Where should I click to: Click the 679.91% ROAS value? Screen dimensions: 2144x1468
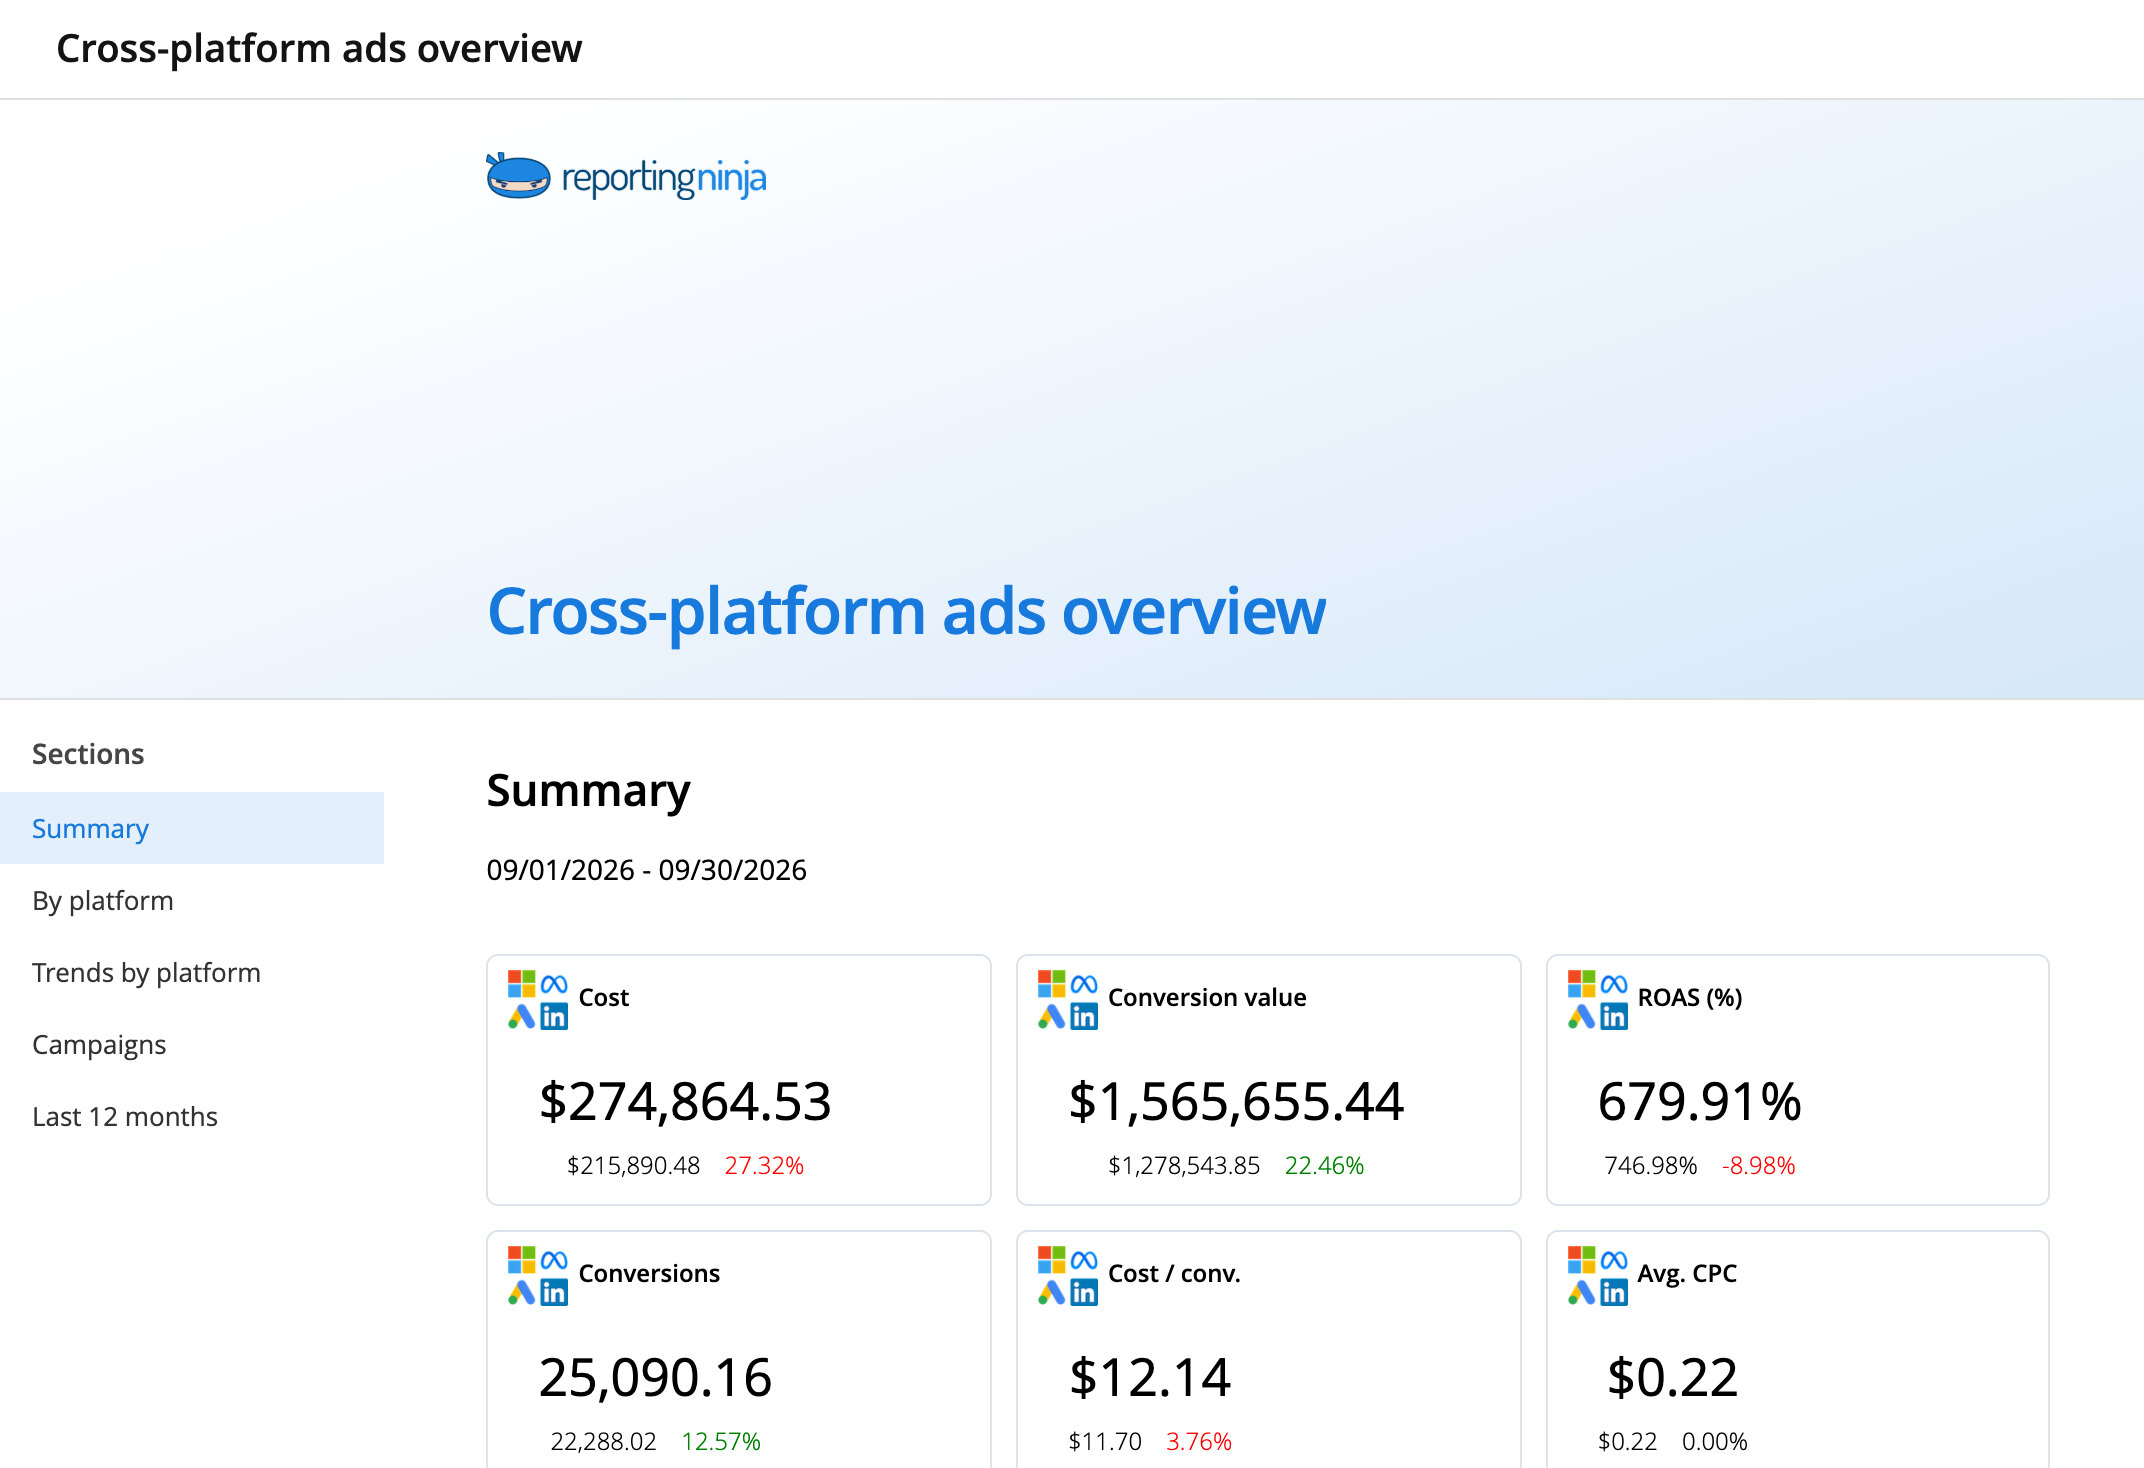click(1699, 1101)
